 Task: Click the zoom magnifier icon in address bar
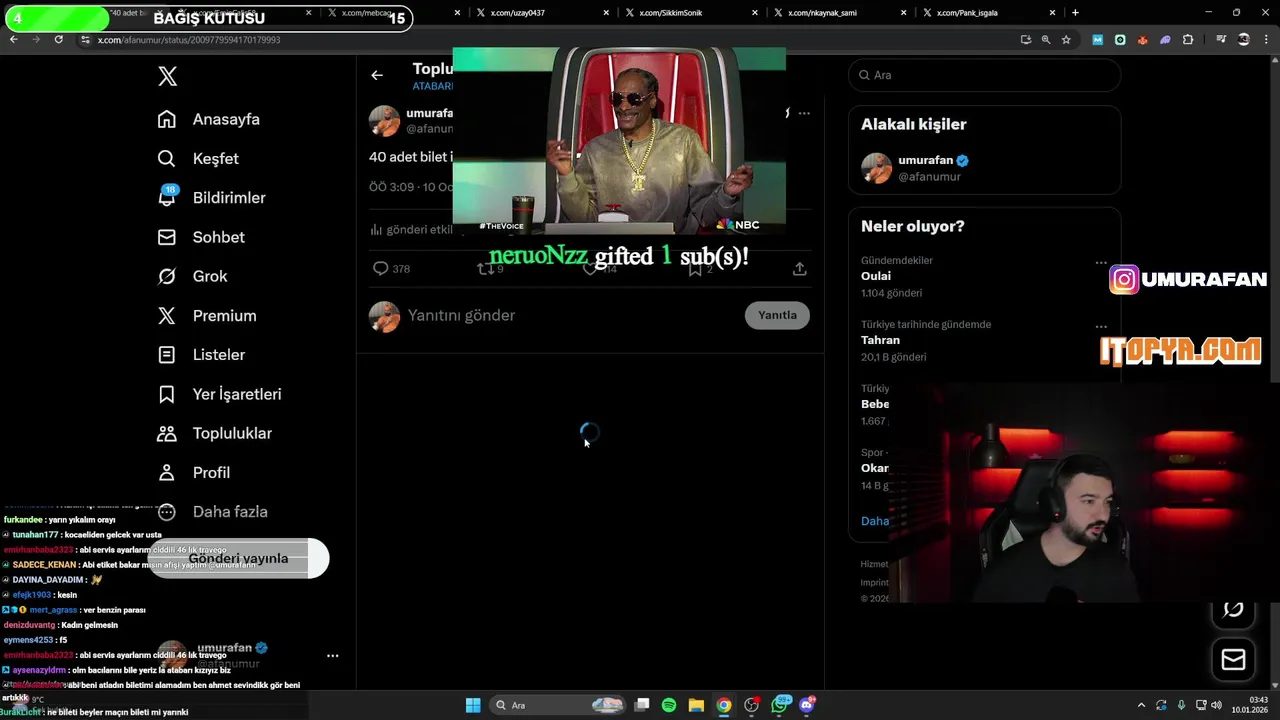pos(1046,40)
